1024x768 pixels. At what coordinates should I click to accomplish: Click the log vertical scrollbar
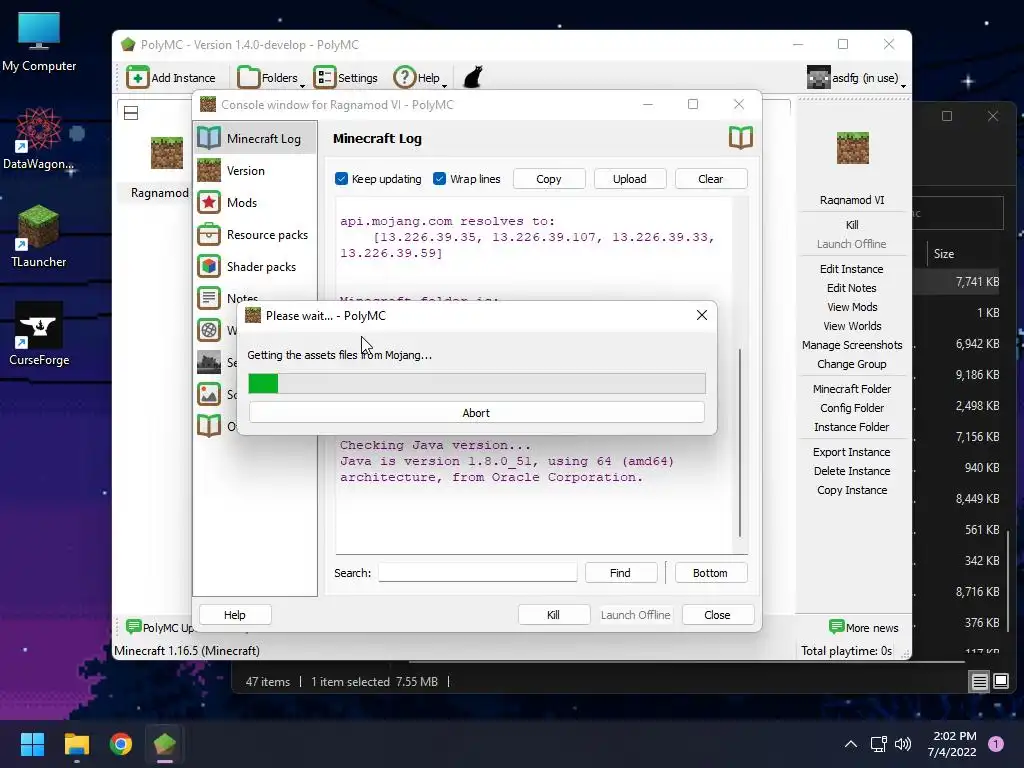tap(740, 443)
